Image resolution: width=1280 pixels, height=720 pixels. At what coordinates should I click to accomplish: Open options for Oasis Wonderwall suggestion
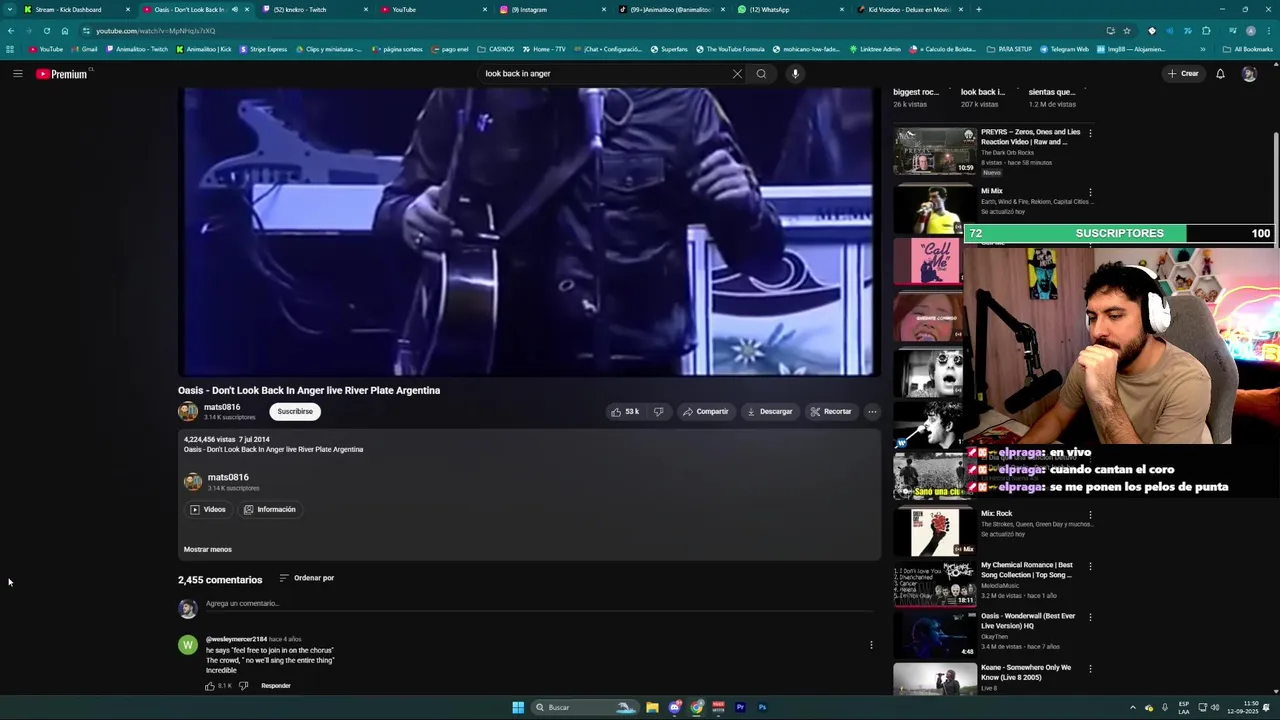pos(1090,617)
